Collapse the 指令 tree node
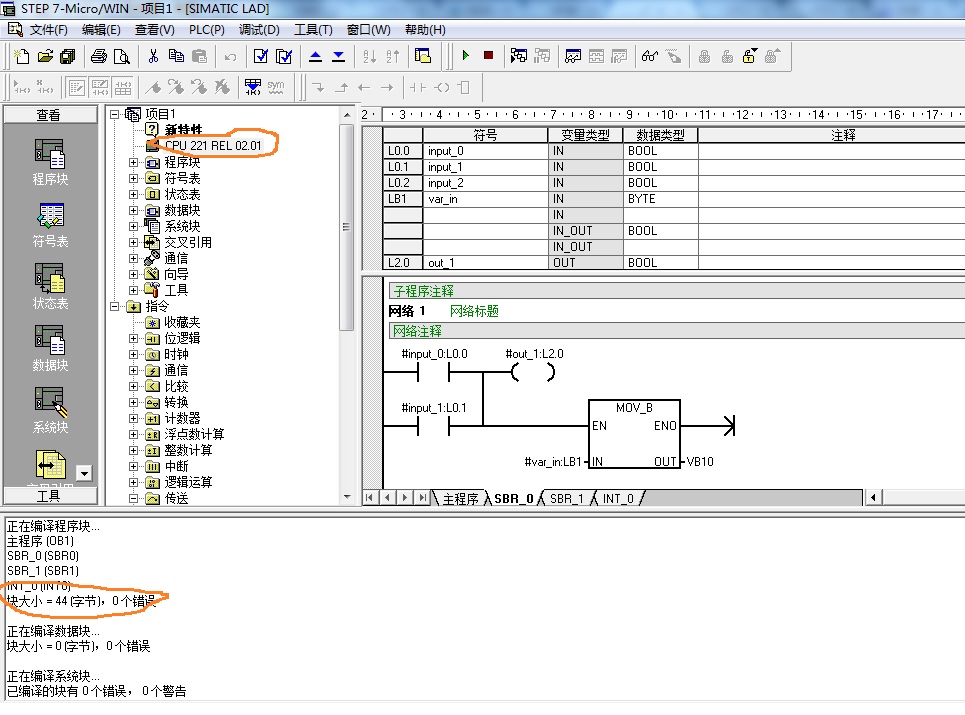The height and width of the screenshot is (715, 965). tap(114, 306)
